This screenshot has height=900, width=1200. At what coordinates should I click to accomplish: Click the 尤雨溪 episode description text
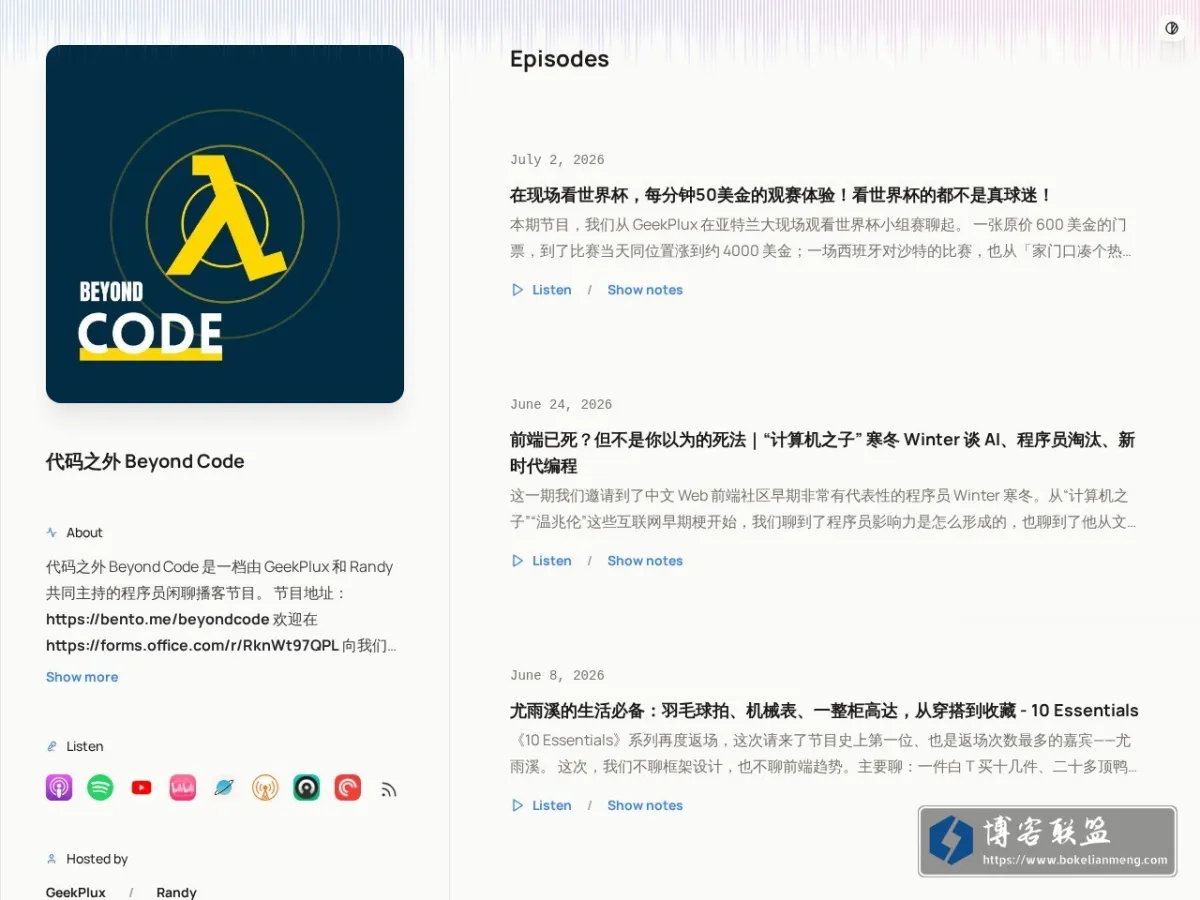[x=823, y=754]
